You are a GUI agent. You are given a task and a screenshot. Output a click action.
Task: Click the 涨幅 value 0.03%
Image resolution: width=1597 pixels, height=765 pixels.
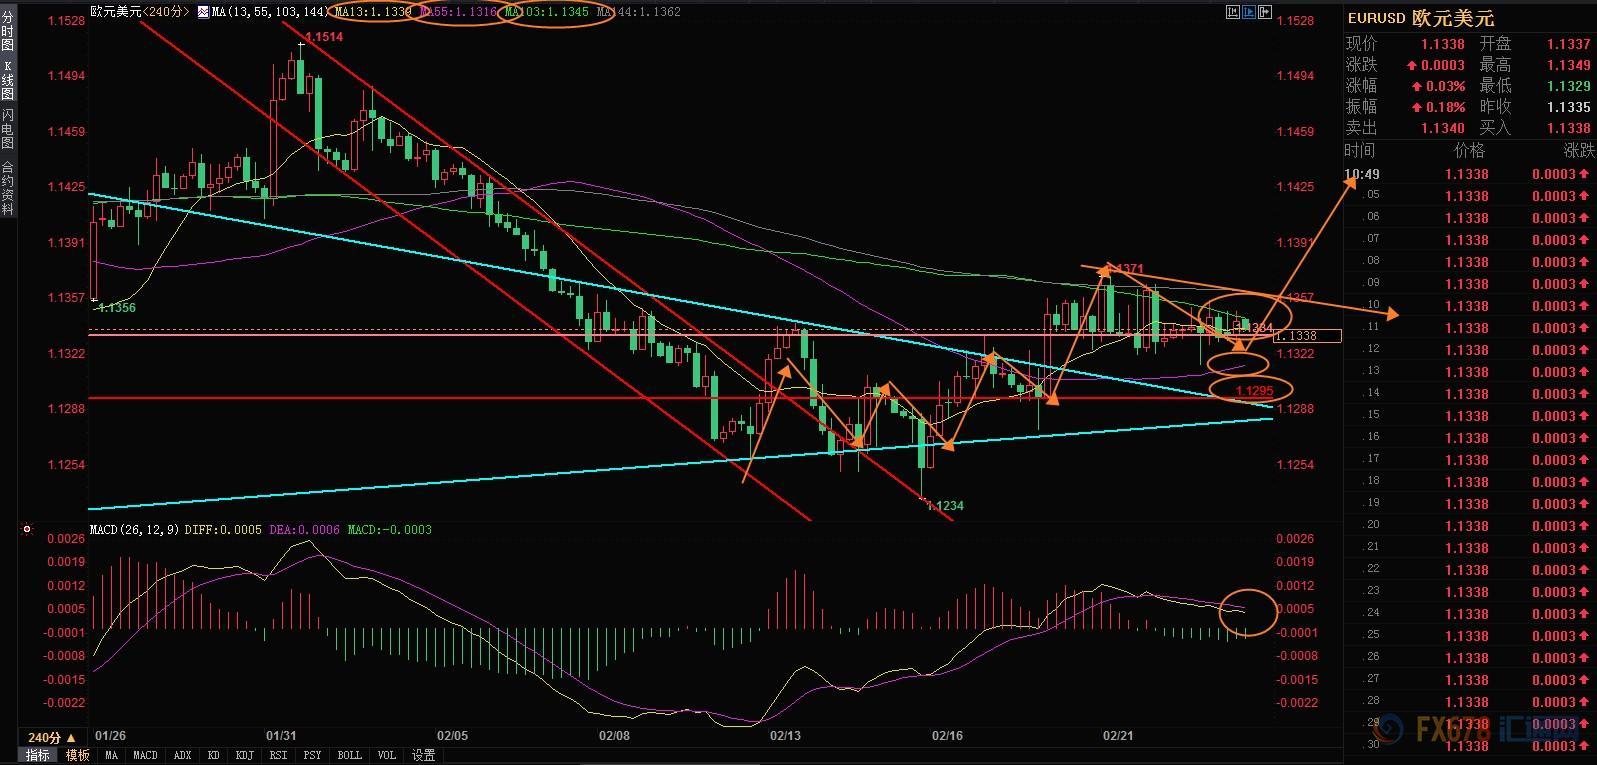click(x=1445, y=86)
